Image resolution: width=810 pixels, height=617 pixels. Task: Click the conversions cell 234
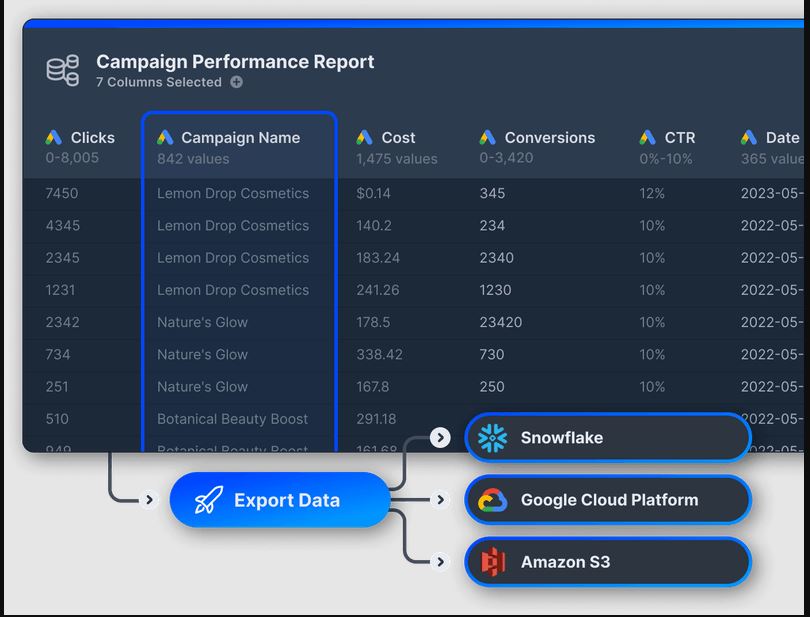point(492,225)
